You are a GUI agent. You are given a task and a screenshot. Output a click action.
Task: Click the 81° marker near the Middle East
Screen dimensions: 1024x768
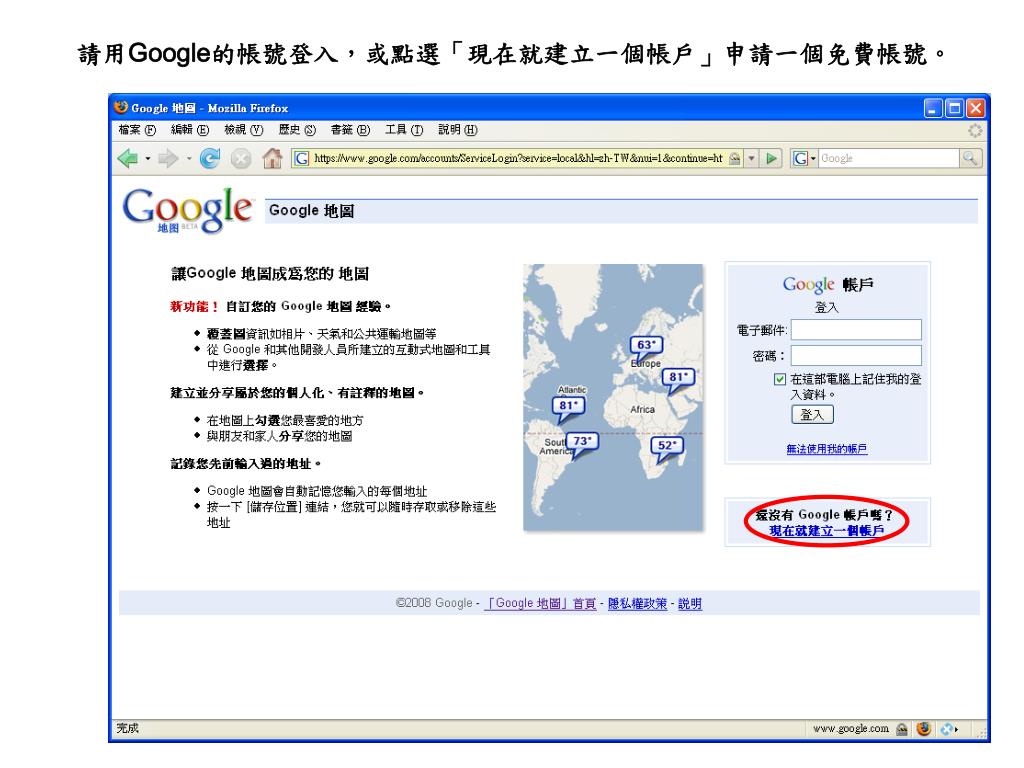tap(678, 379)
